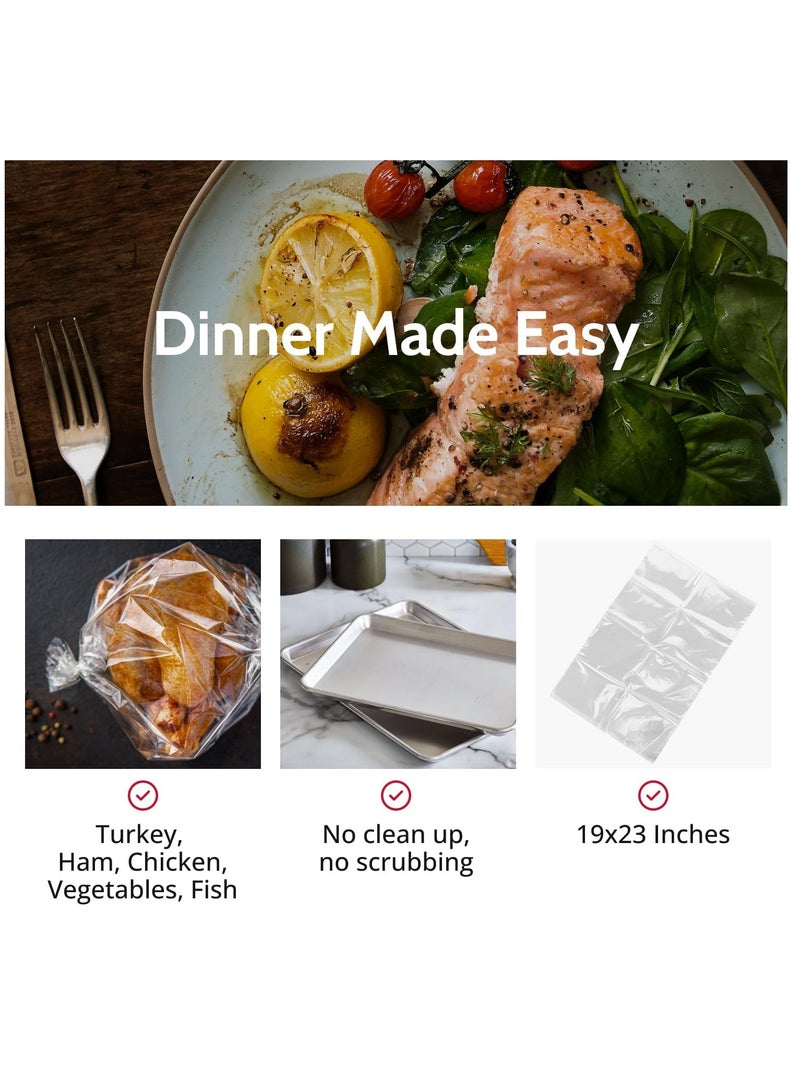Viewport: 800px width, 1091px height.
Task: Open the stacked baking trays photo
Action: coord(398,653)
